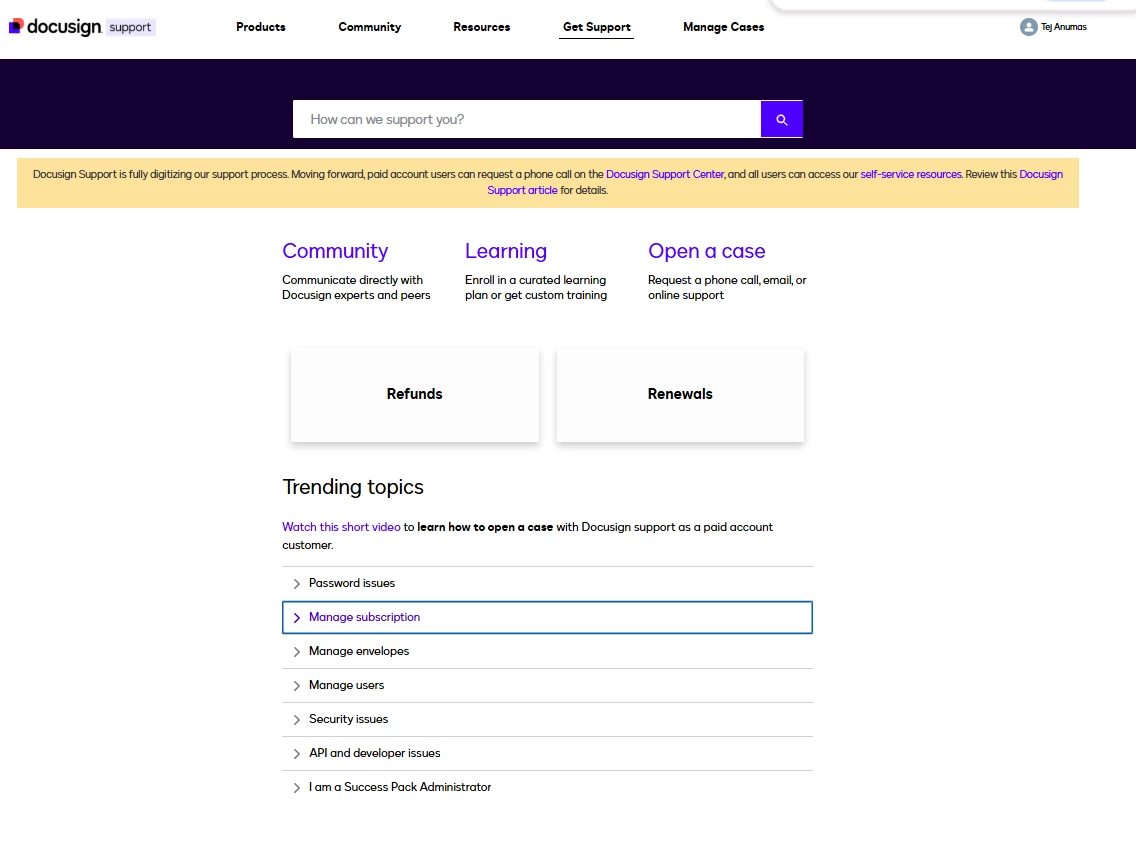Open the Docusign Support article link

[774, 182]
